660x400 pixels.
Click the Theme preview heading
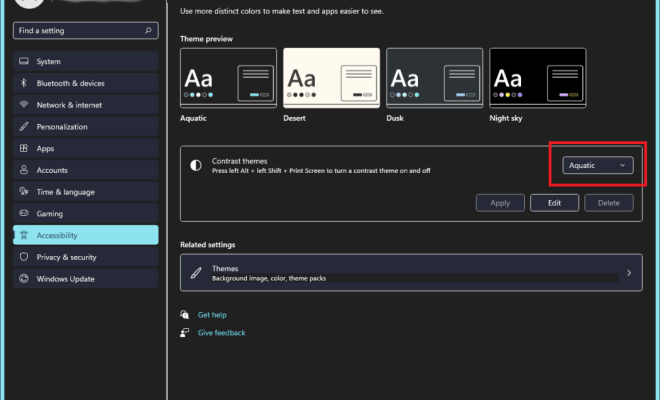[206, 39]
